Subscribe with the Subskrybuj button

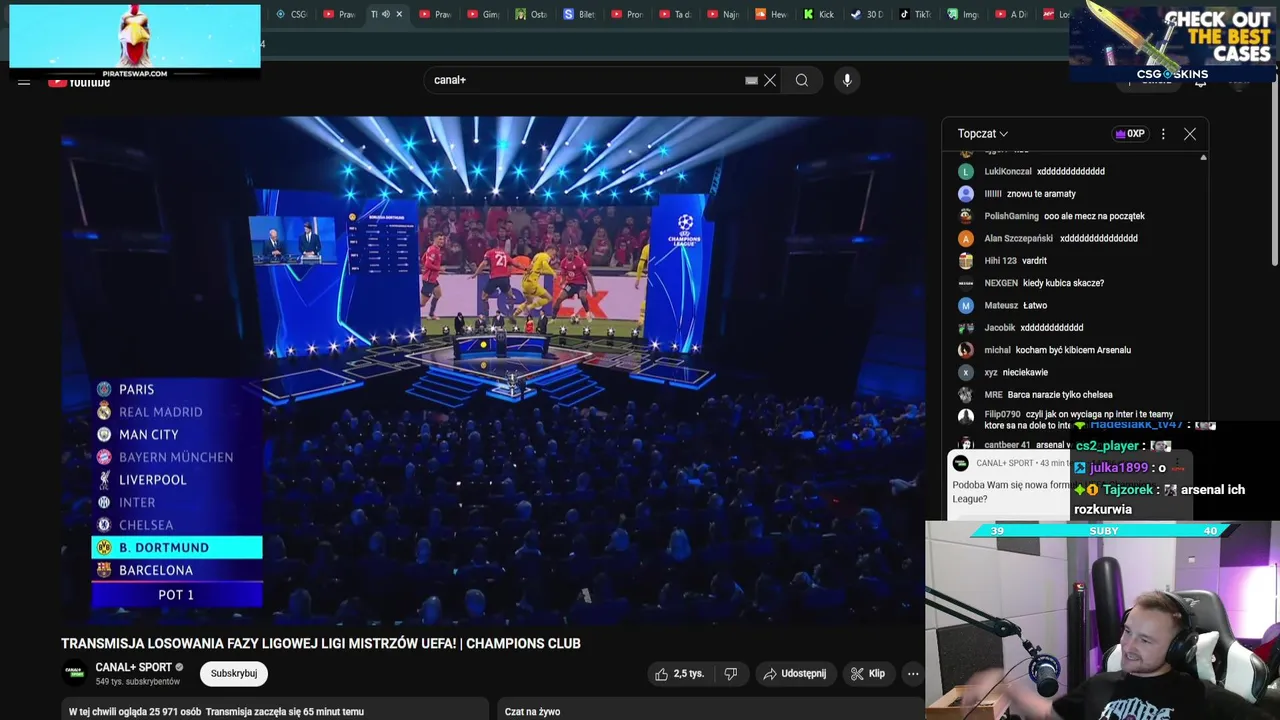[x=234, y=674]
